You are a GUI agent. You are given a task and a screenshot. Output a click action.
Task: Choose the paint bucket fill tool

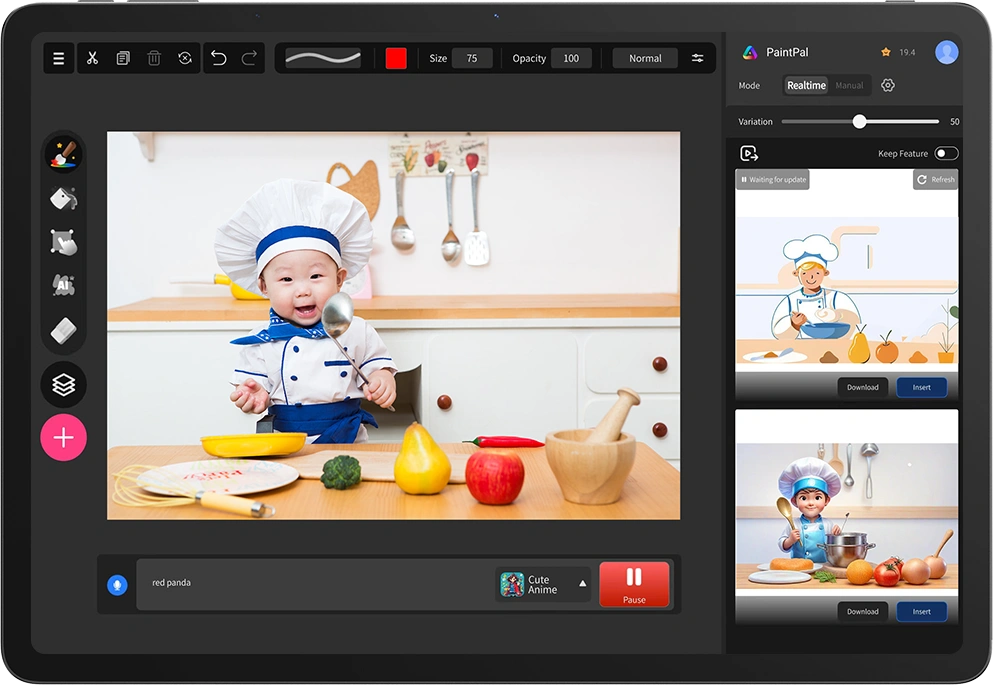[63, 198]
